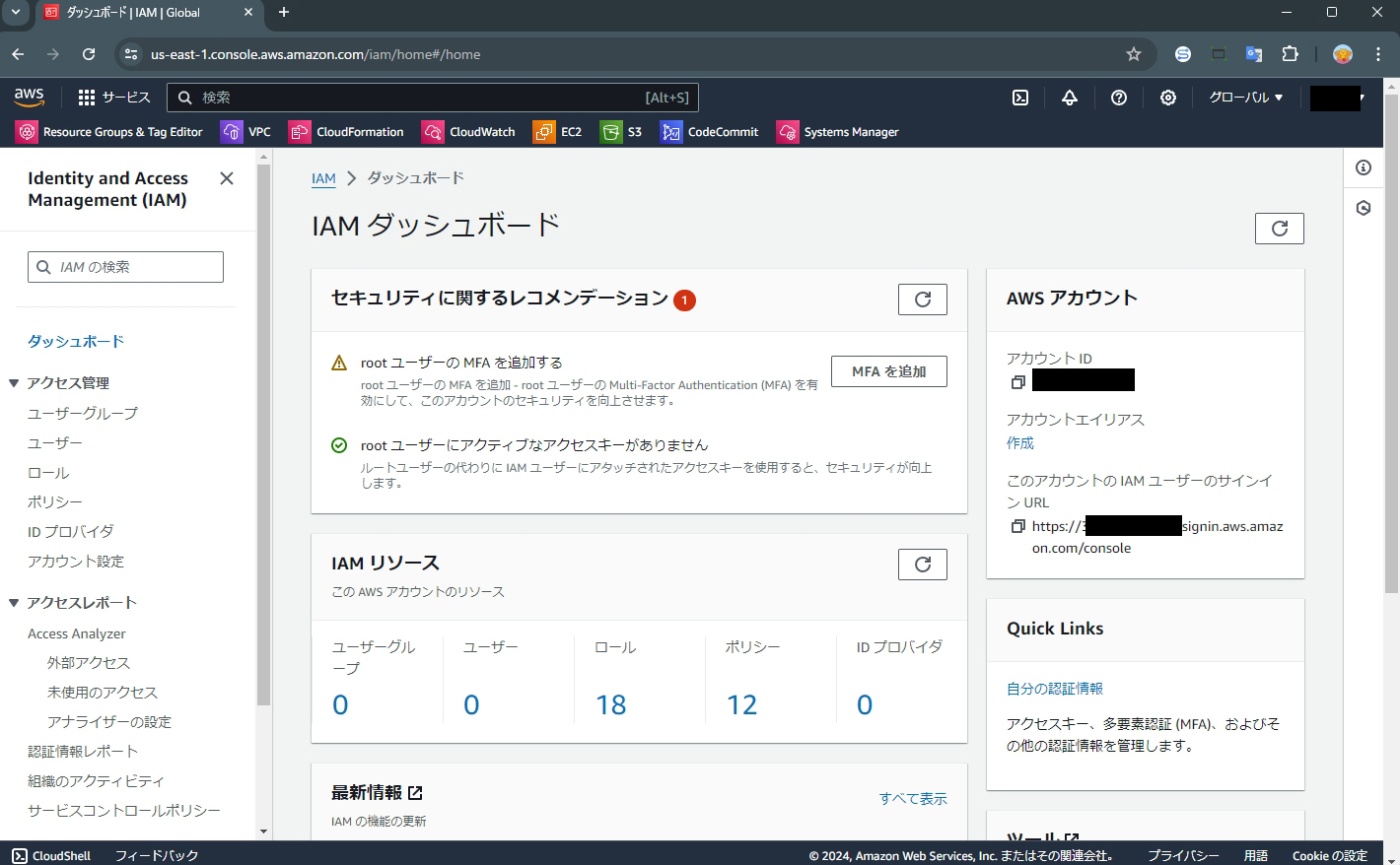Open アカウント設定 in the sidebar

[x=76, y=561]
